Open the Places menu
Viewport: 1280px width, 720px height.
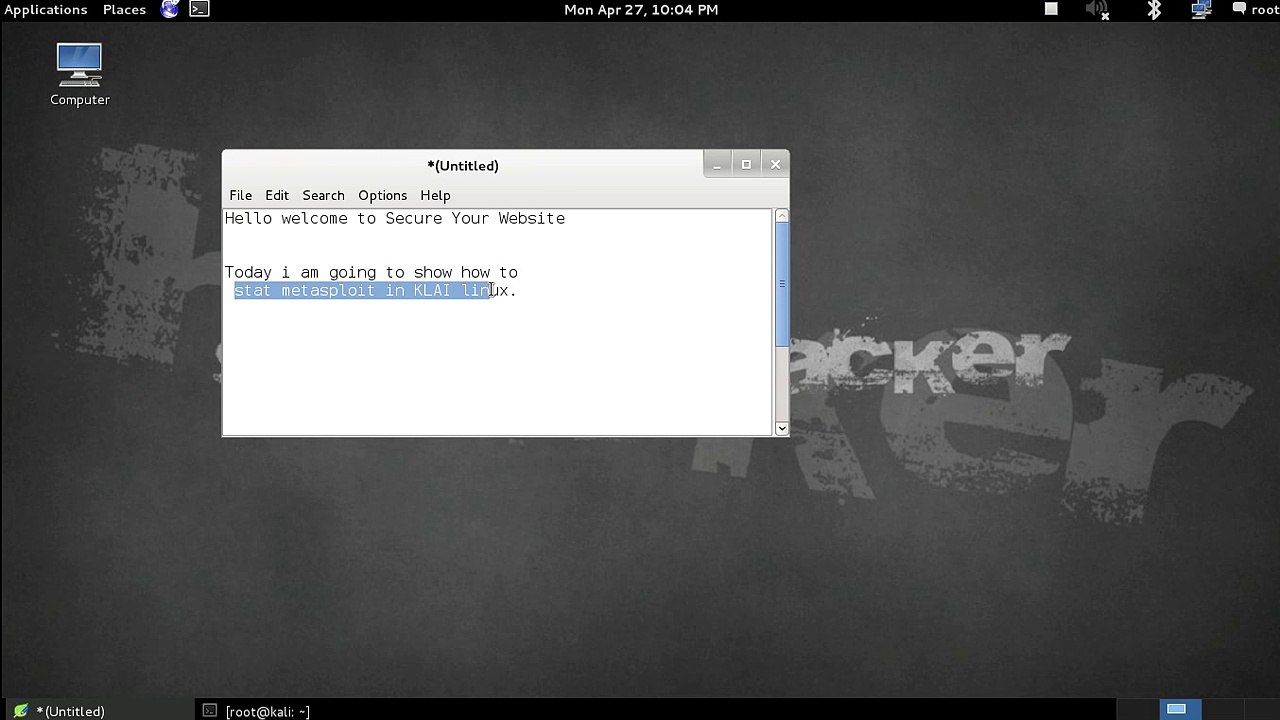(x=124, y=9)
